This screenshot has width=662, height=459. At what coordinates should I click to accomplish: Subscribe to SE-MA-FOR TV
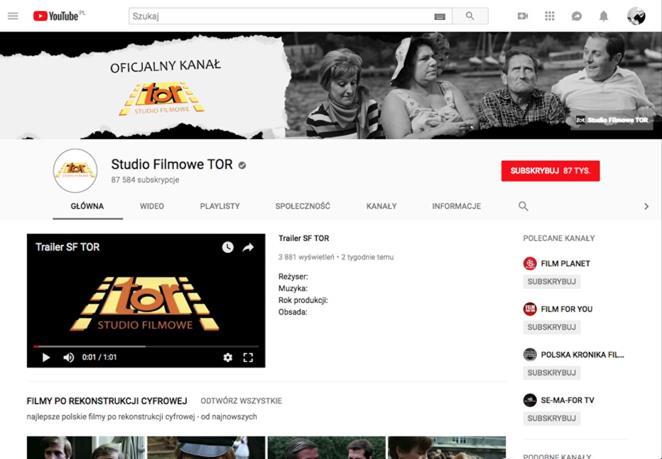point(551,418)
